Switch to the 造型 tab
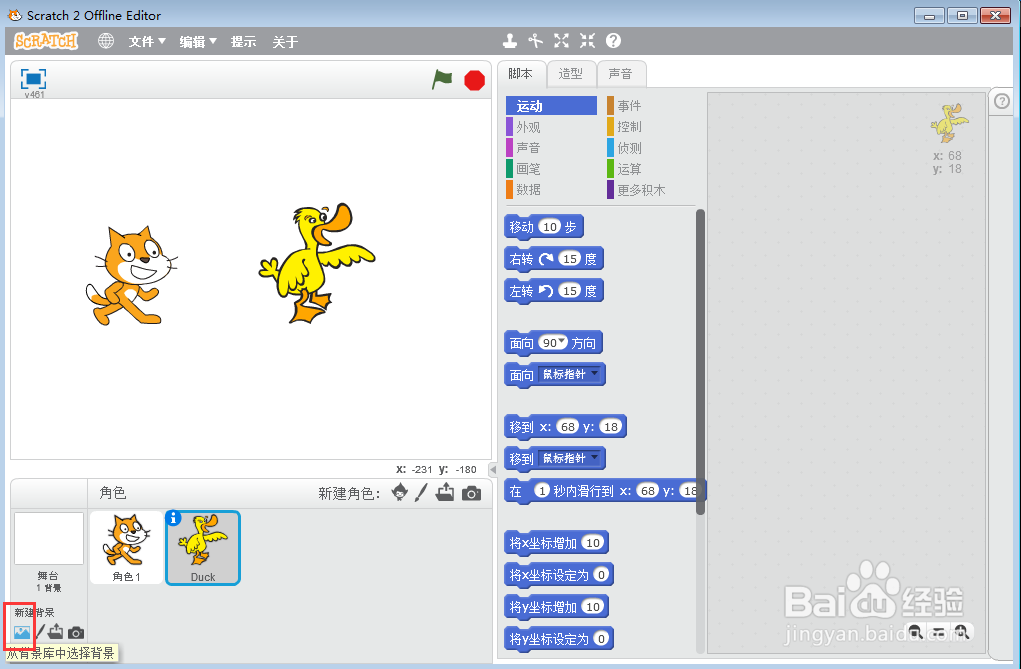 [571, 73]
